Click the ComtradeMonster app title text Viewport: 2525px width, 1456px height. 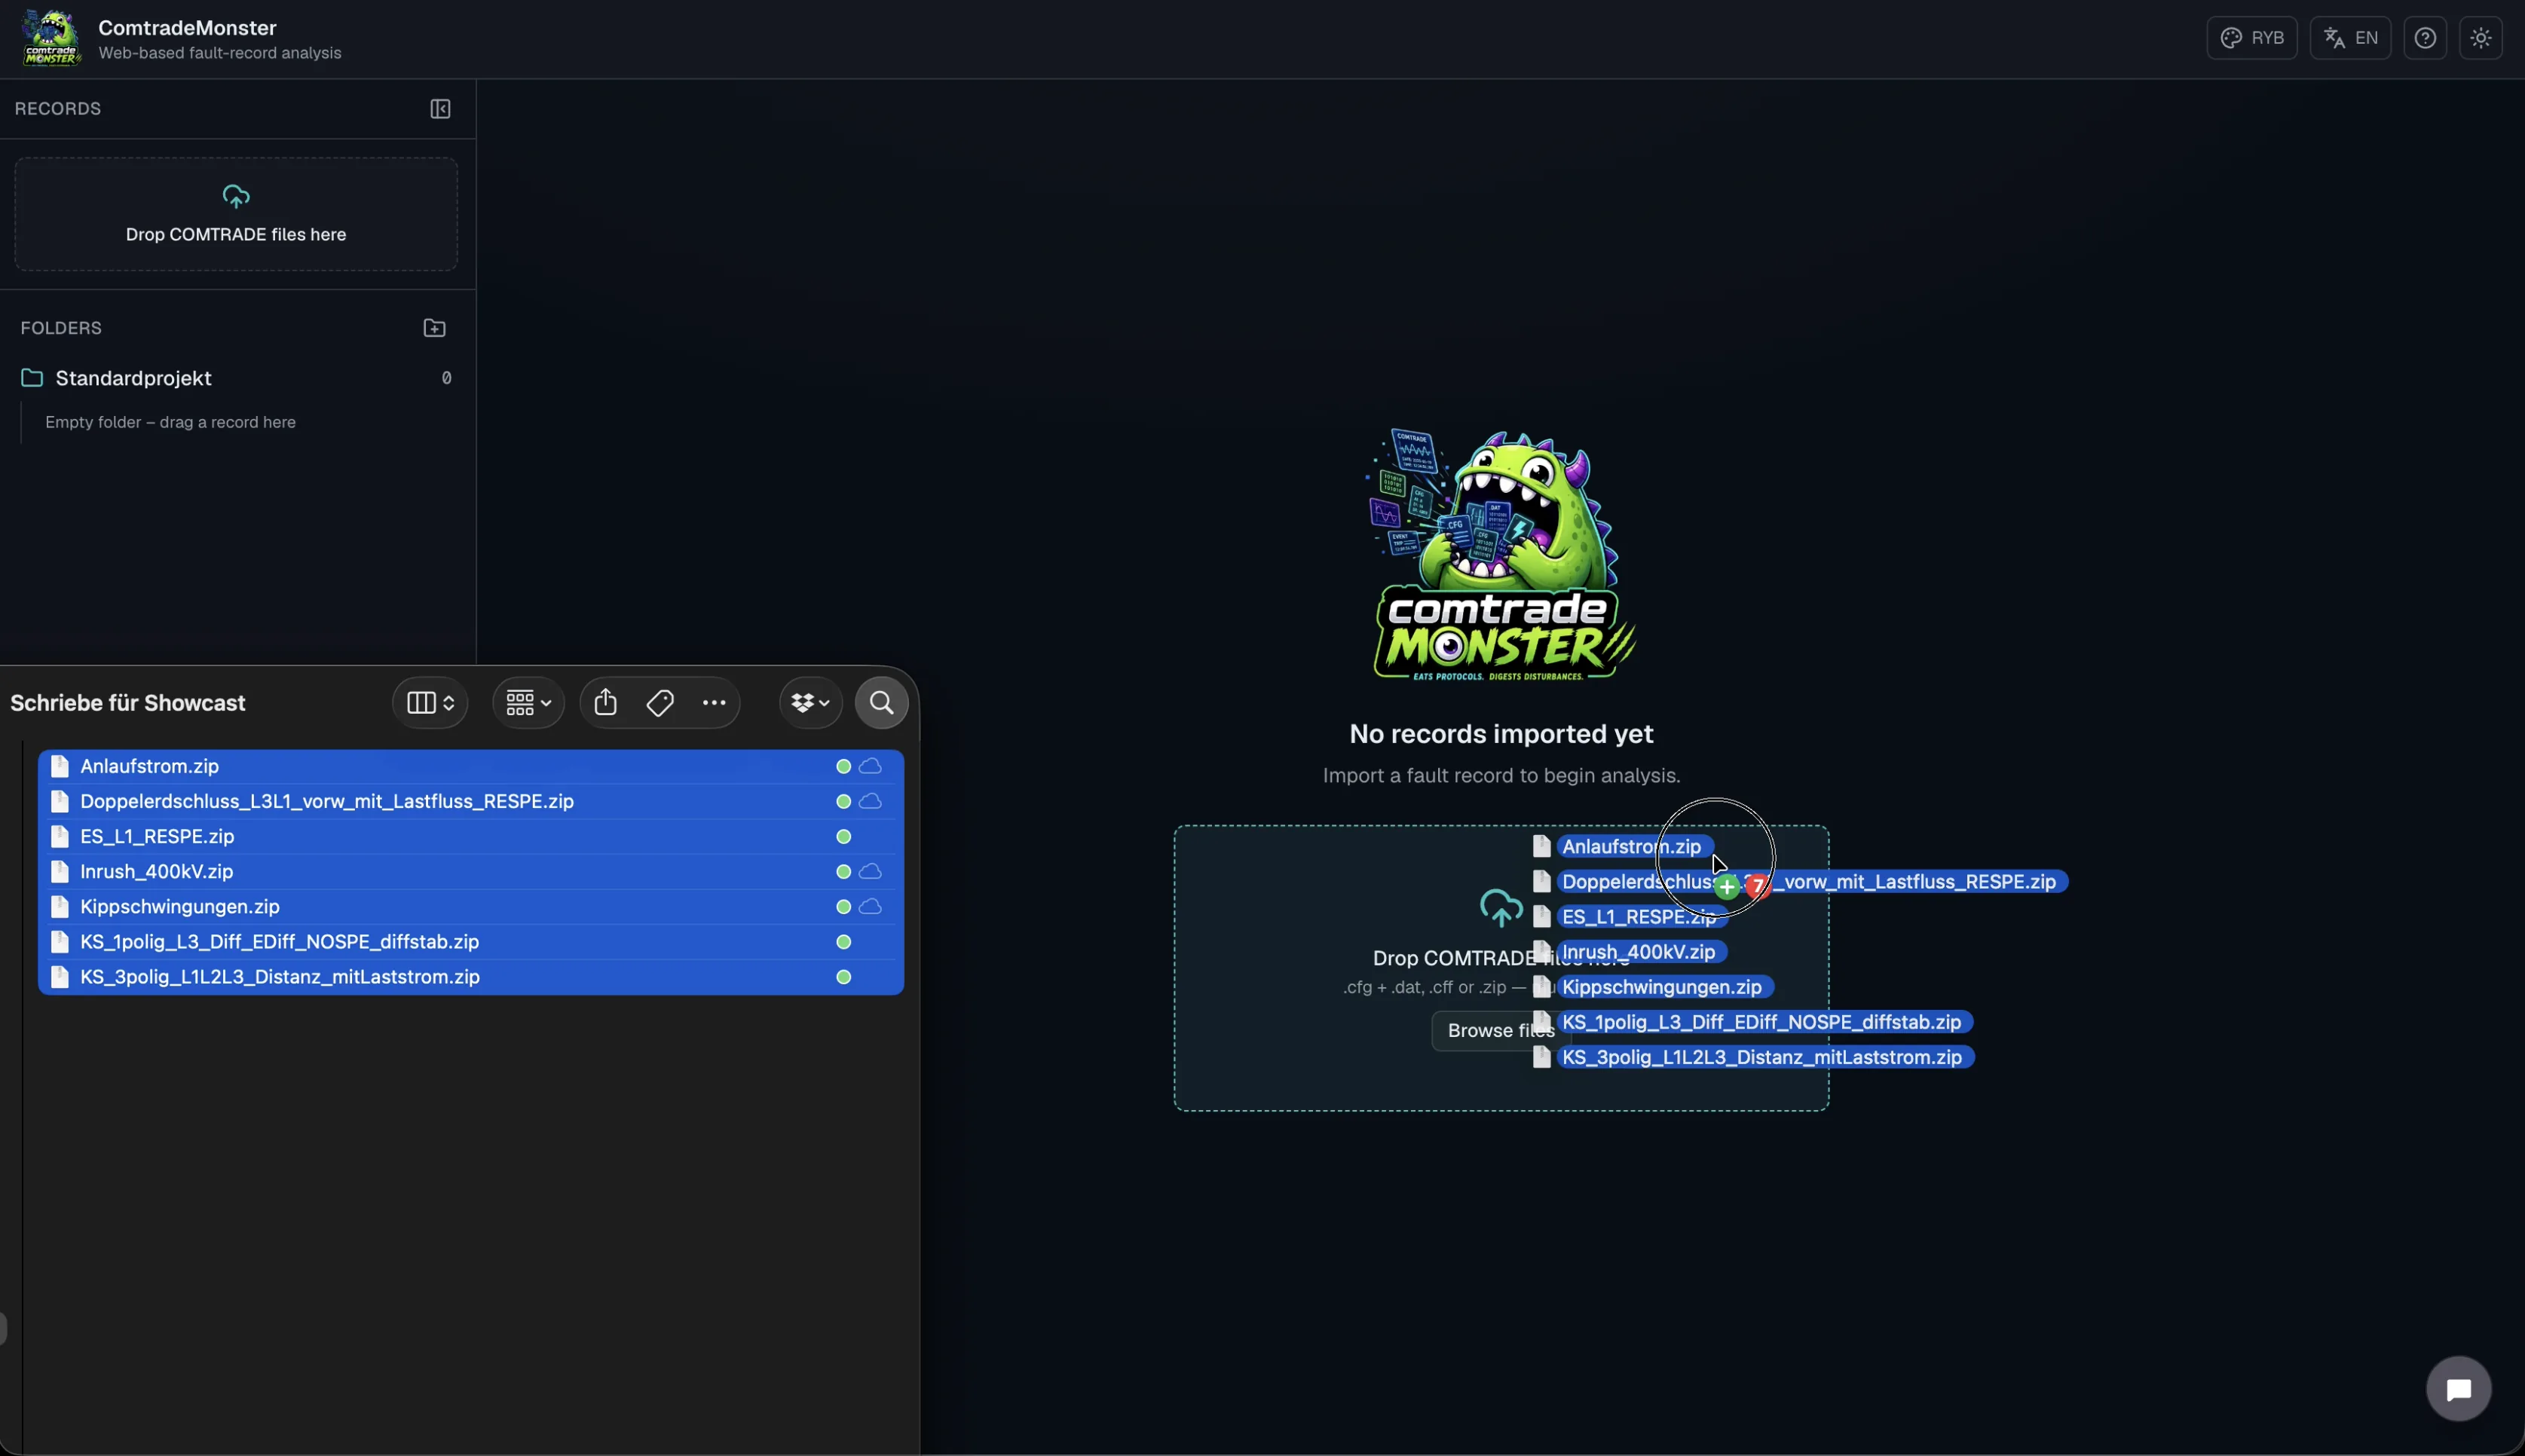click(187, 28)
